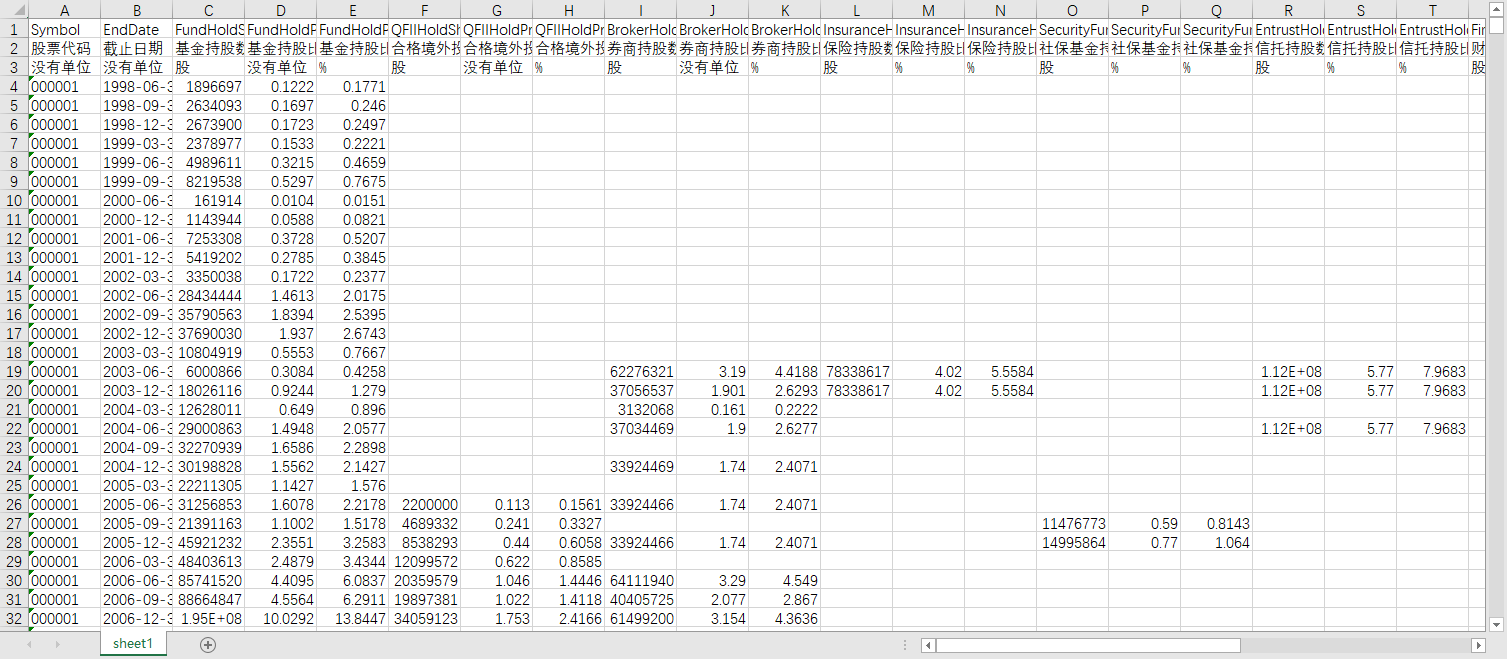Select cell containing 1896697

209,86
